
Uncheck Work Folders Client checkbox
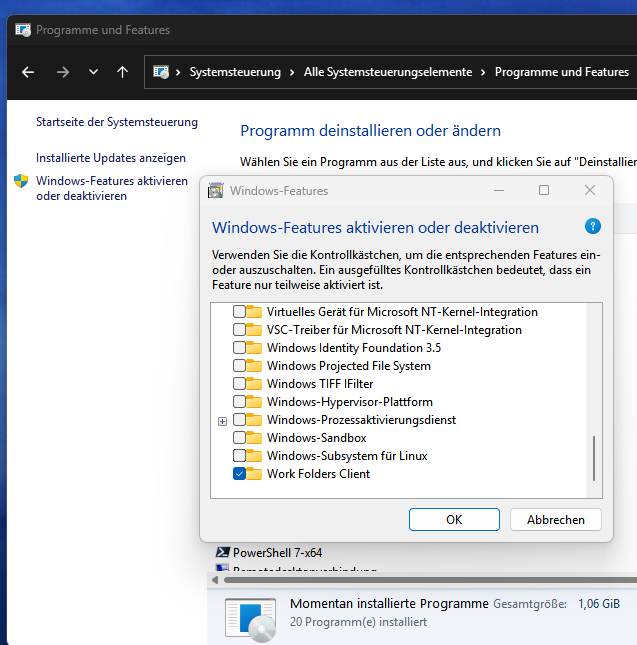tap(239, 474)
